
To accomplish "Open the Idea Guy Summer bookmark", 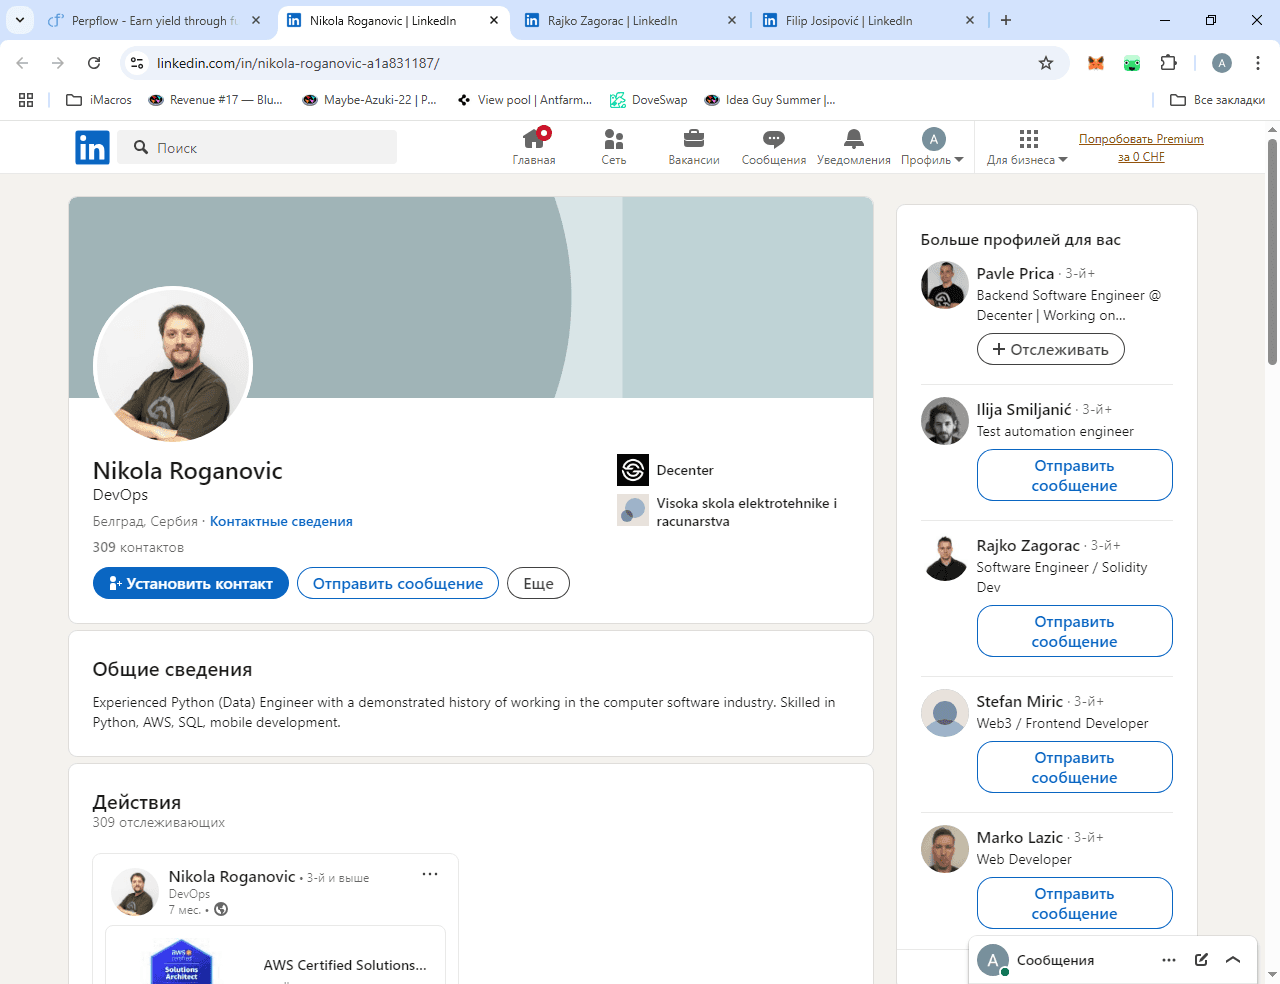I will [770, 100].
